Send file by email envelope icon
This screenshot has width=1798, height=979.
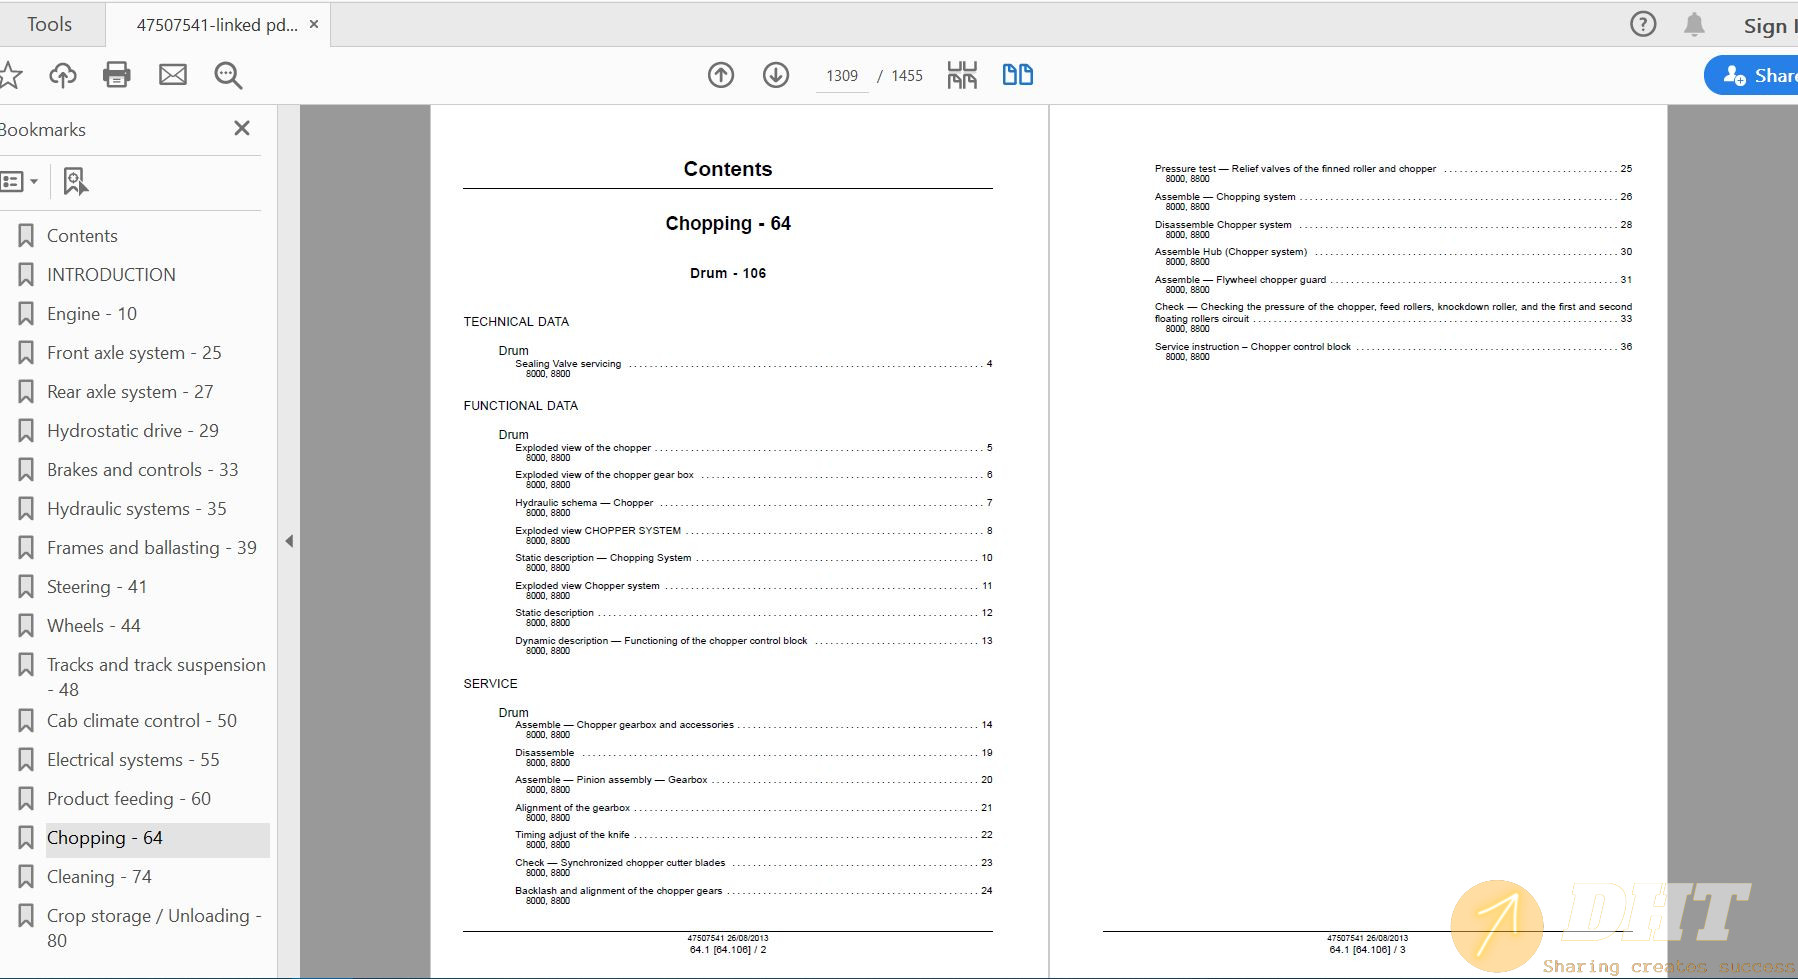[x=173, y=75]
